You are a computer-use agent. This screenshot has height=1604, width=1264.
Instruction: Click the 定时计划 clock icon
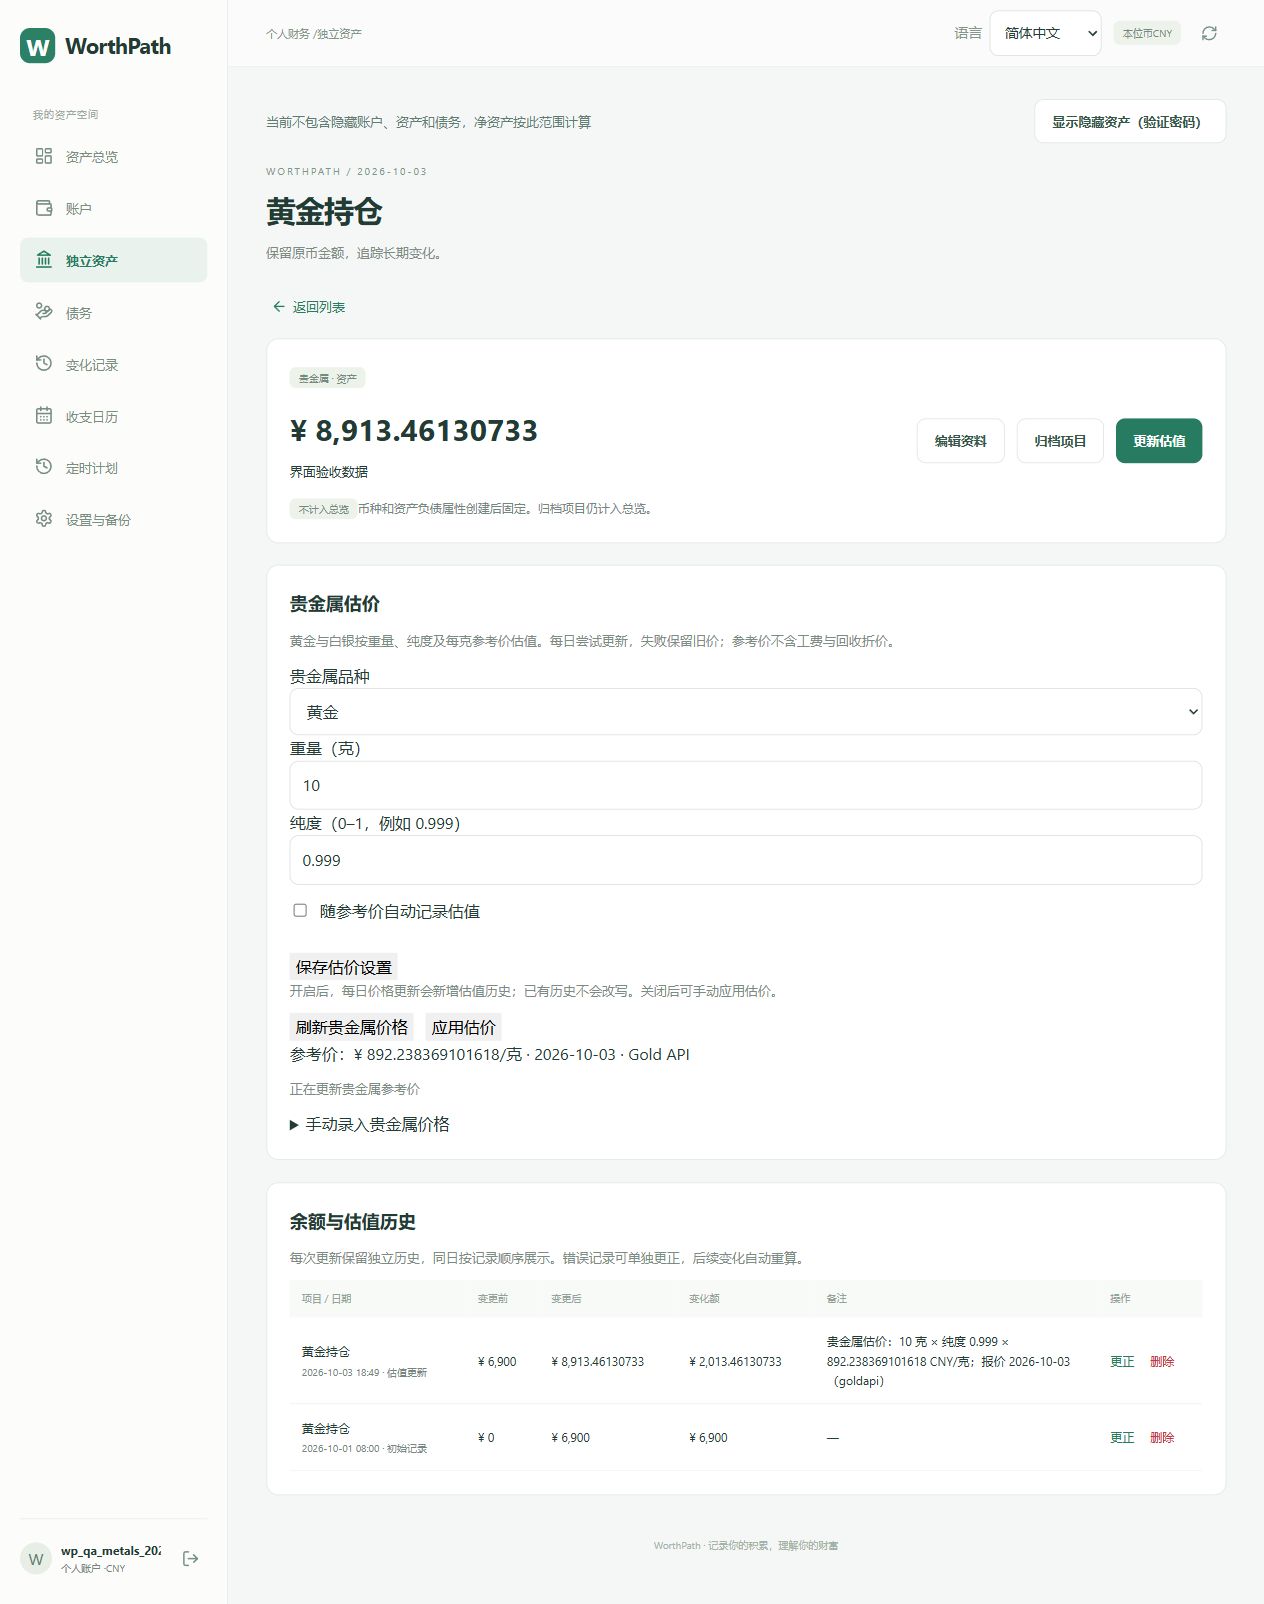pos(43,467)
